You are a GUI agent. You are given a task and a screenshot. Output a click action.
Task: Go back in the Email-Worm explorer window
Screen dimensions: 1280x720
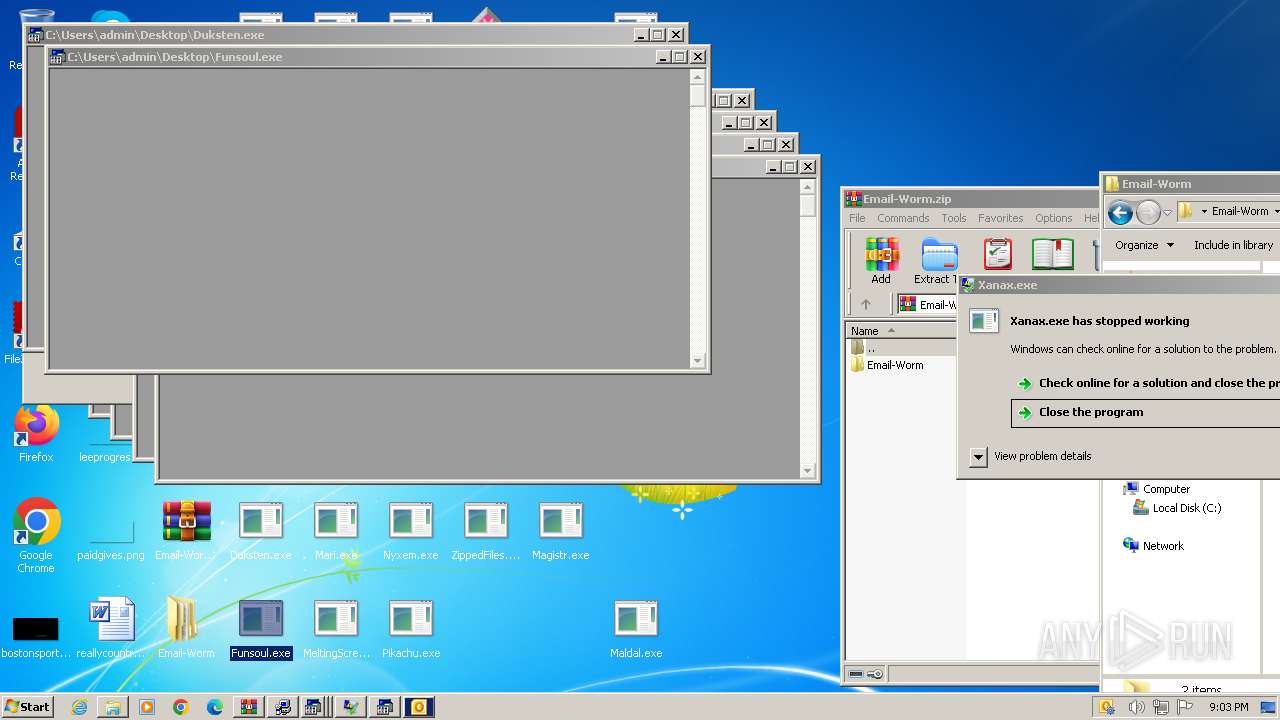point(1120,212)
